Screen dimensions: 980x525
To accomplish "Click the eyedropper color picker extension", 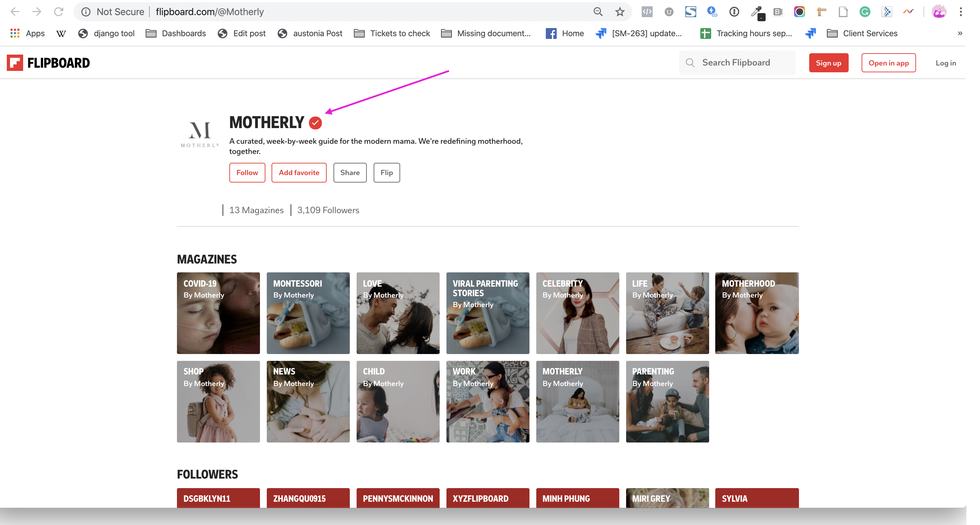I will tap(755, 12).
